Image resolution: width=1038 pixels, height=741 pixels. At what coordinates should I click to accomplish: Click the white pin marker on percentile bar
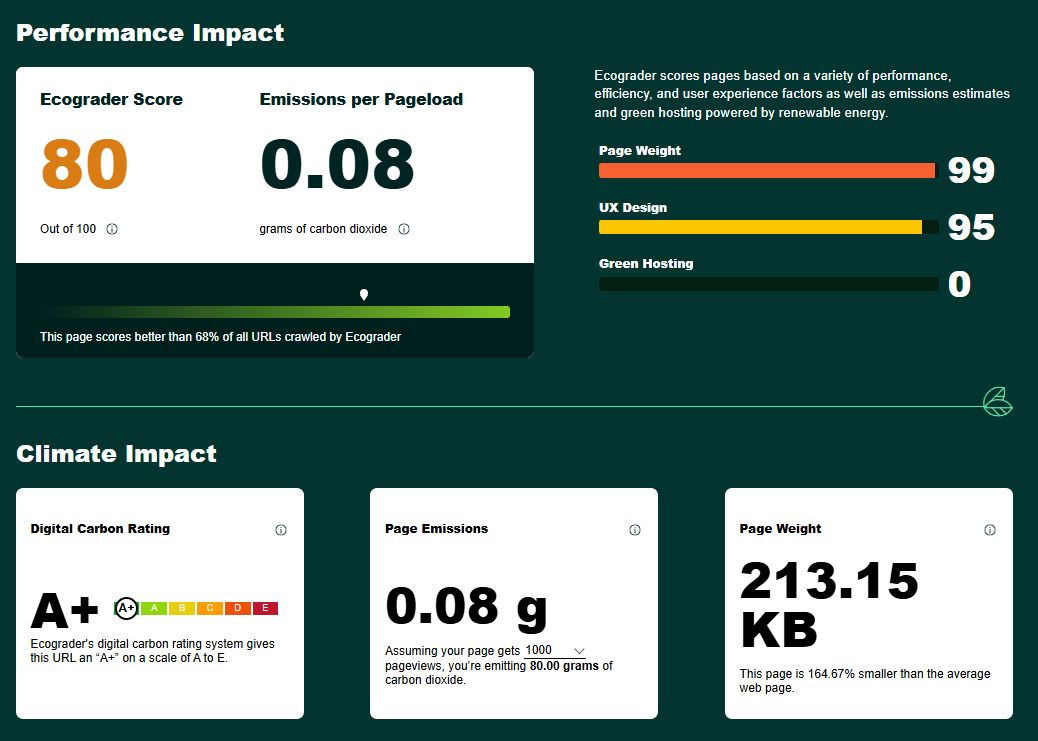click(364, 294)
